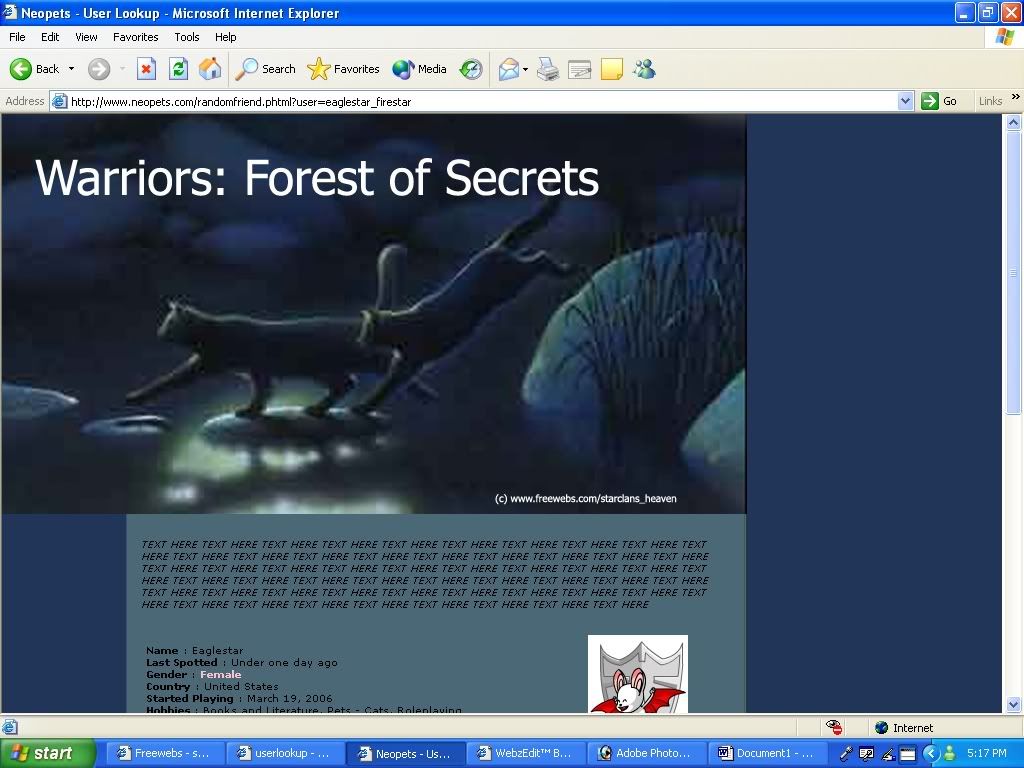Click the Internet zone status bar indicator
Viewport: 1024px width, 768px height.
pos(904,728)
